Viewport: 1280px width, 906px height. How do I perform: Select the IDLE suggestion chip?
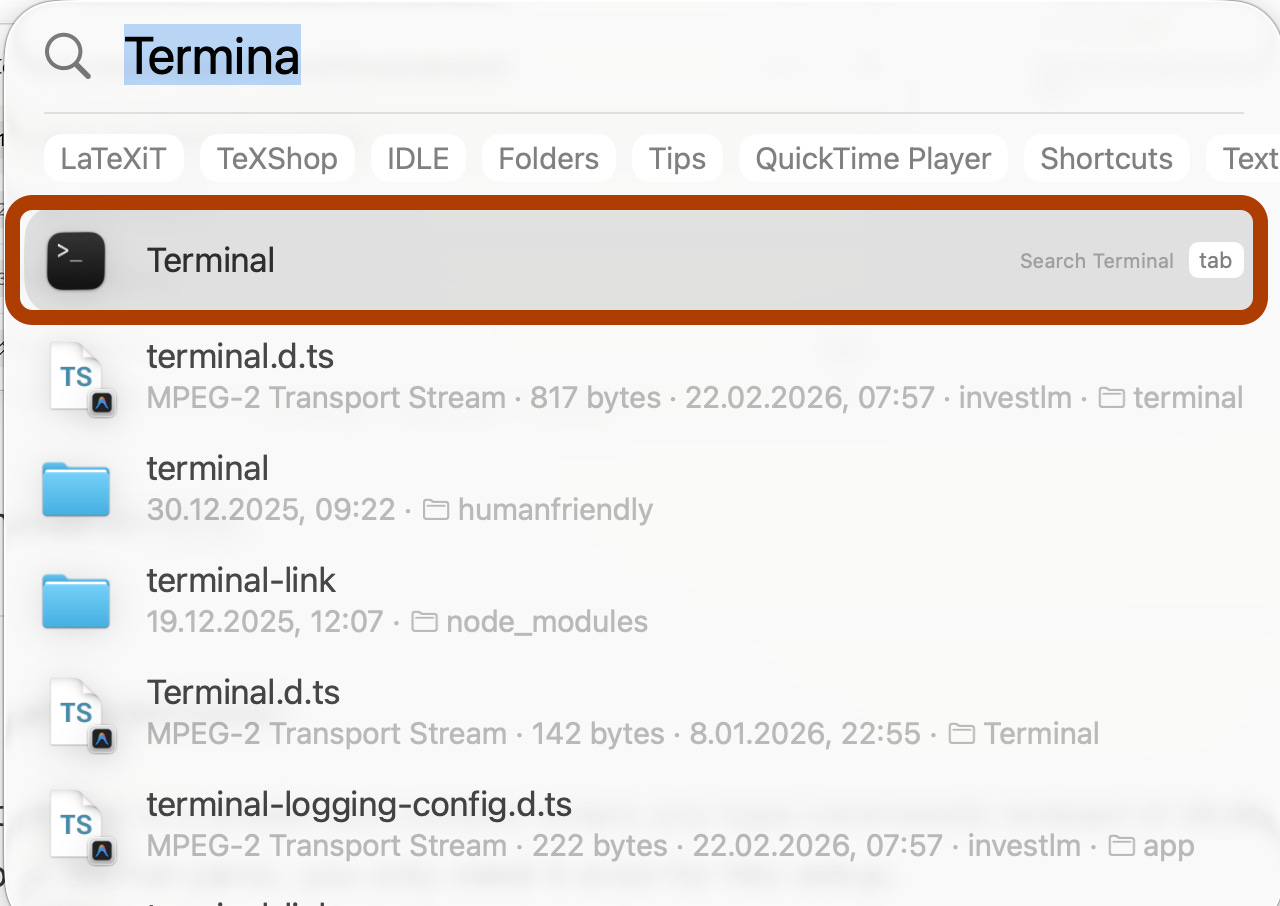418,158
